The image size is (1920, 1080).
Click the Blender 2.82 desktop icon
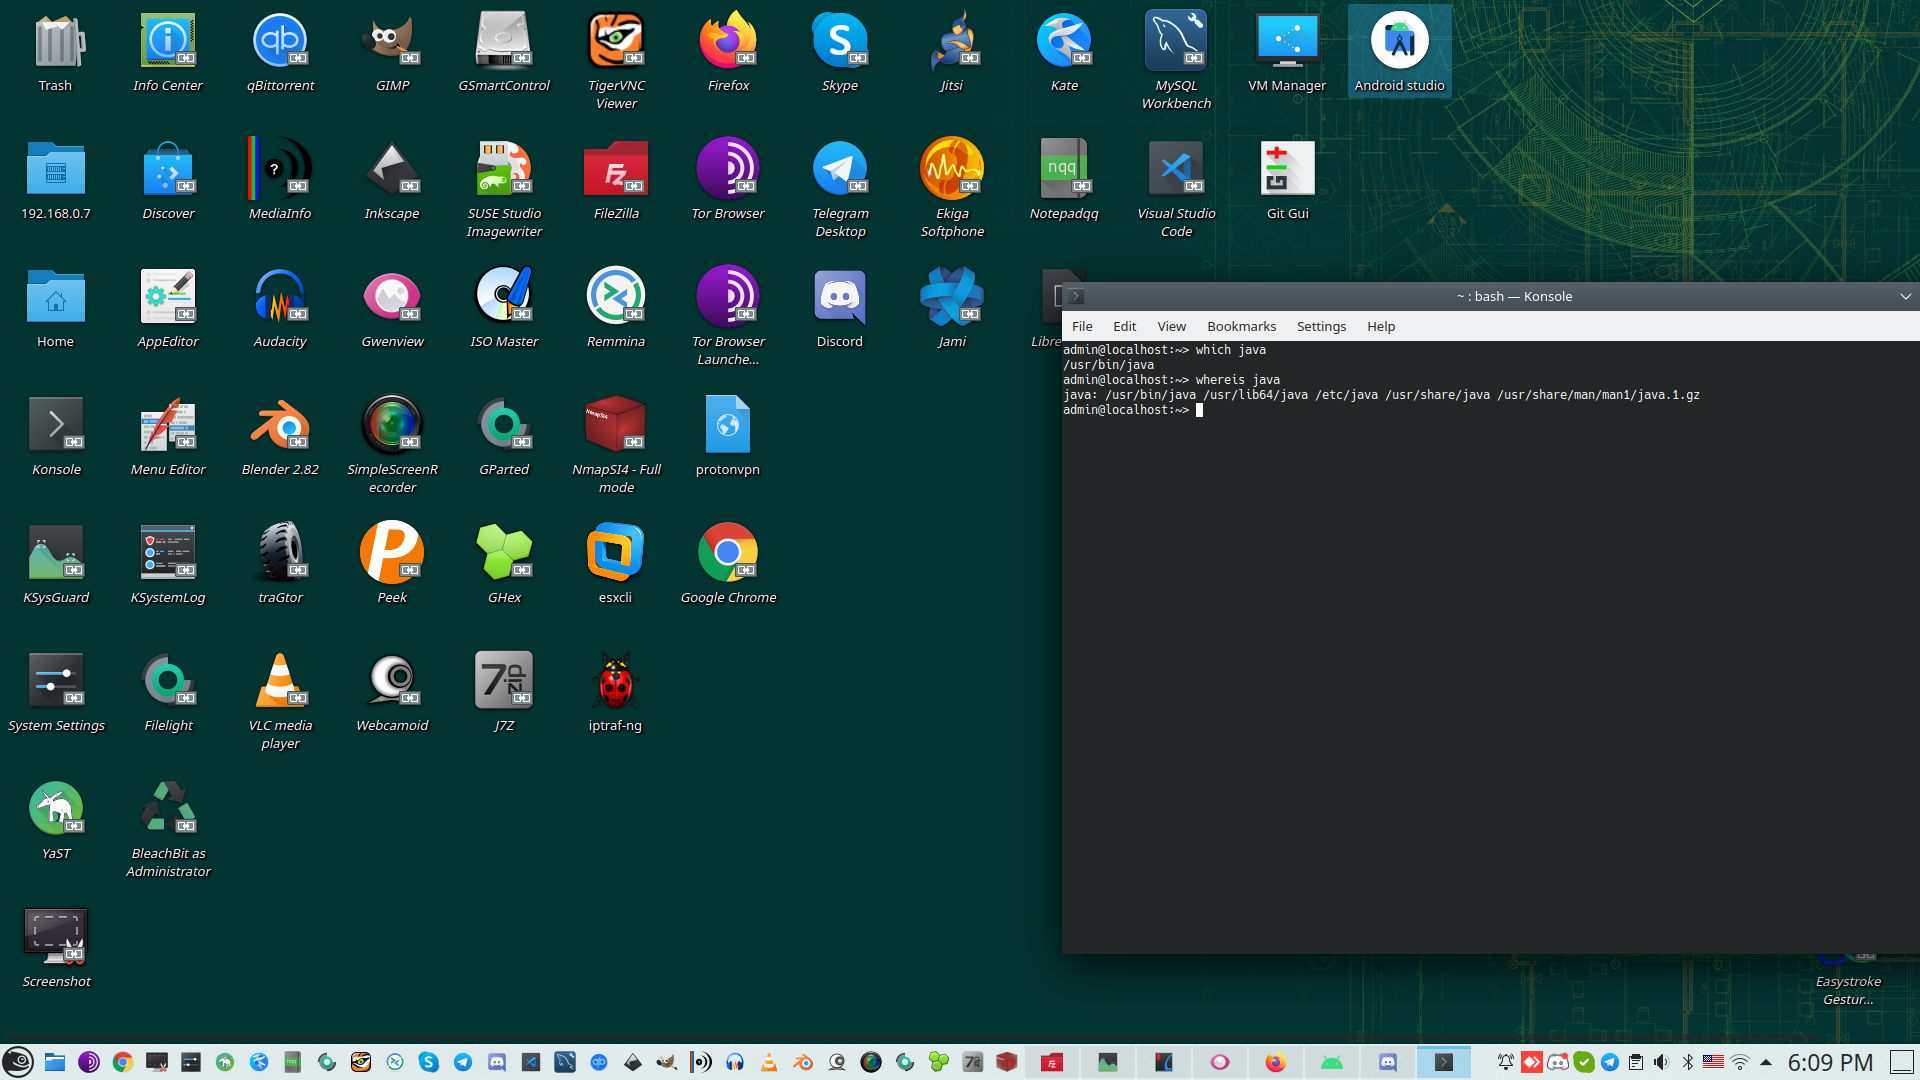(280, 425)
